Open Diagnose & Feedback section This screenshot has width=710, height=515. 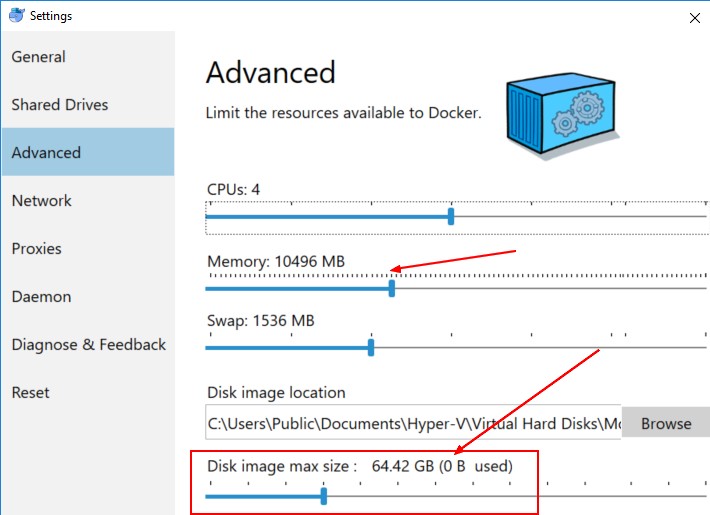click(x=89, y=345)
